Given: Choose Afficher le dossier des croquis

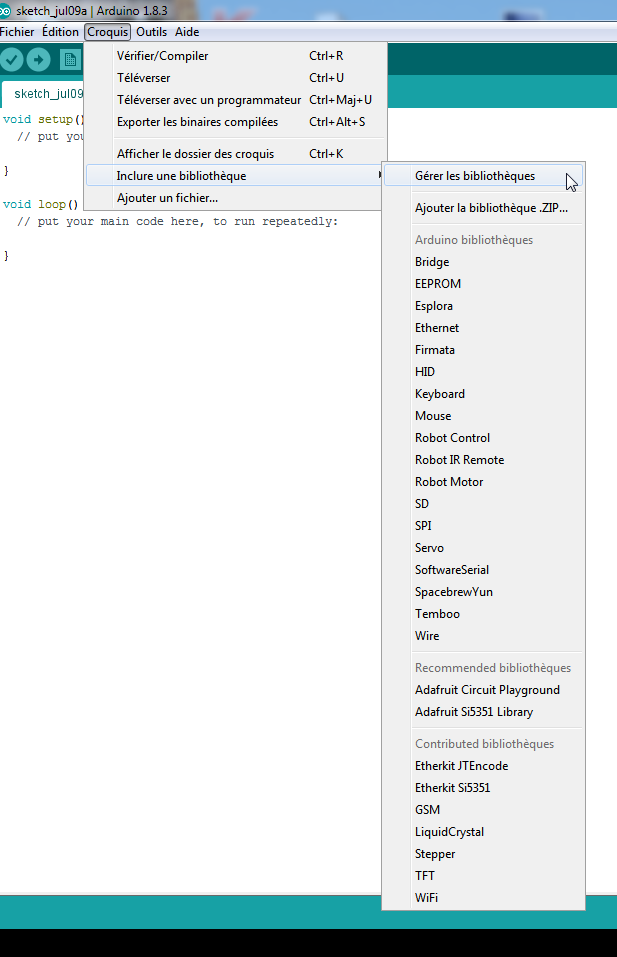Looking at the screenshot, I should [236, 154].
